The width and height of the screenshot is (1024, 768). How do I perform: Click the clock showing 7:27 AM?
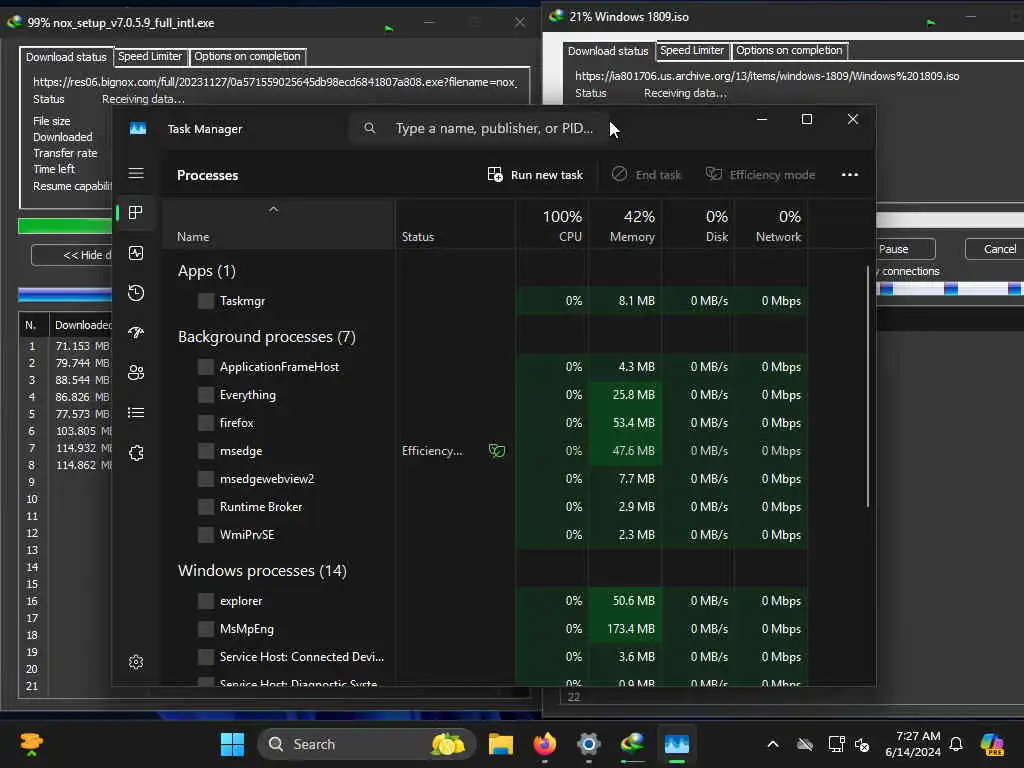pyautogui.click(x=913, y=744)
